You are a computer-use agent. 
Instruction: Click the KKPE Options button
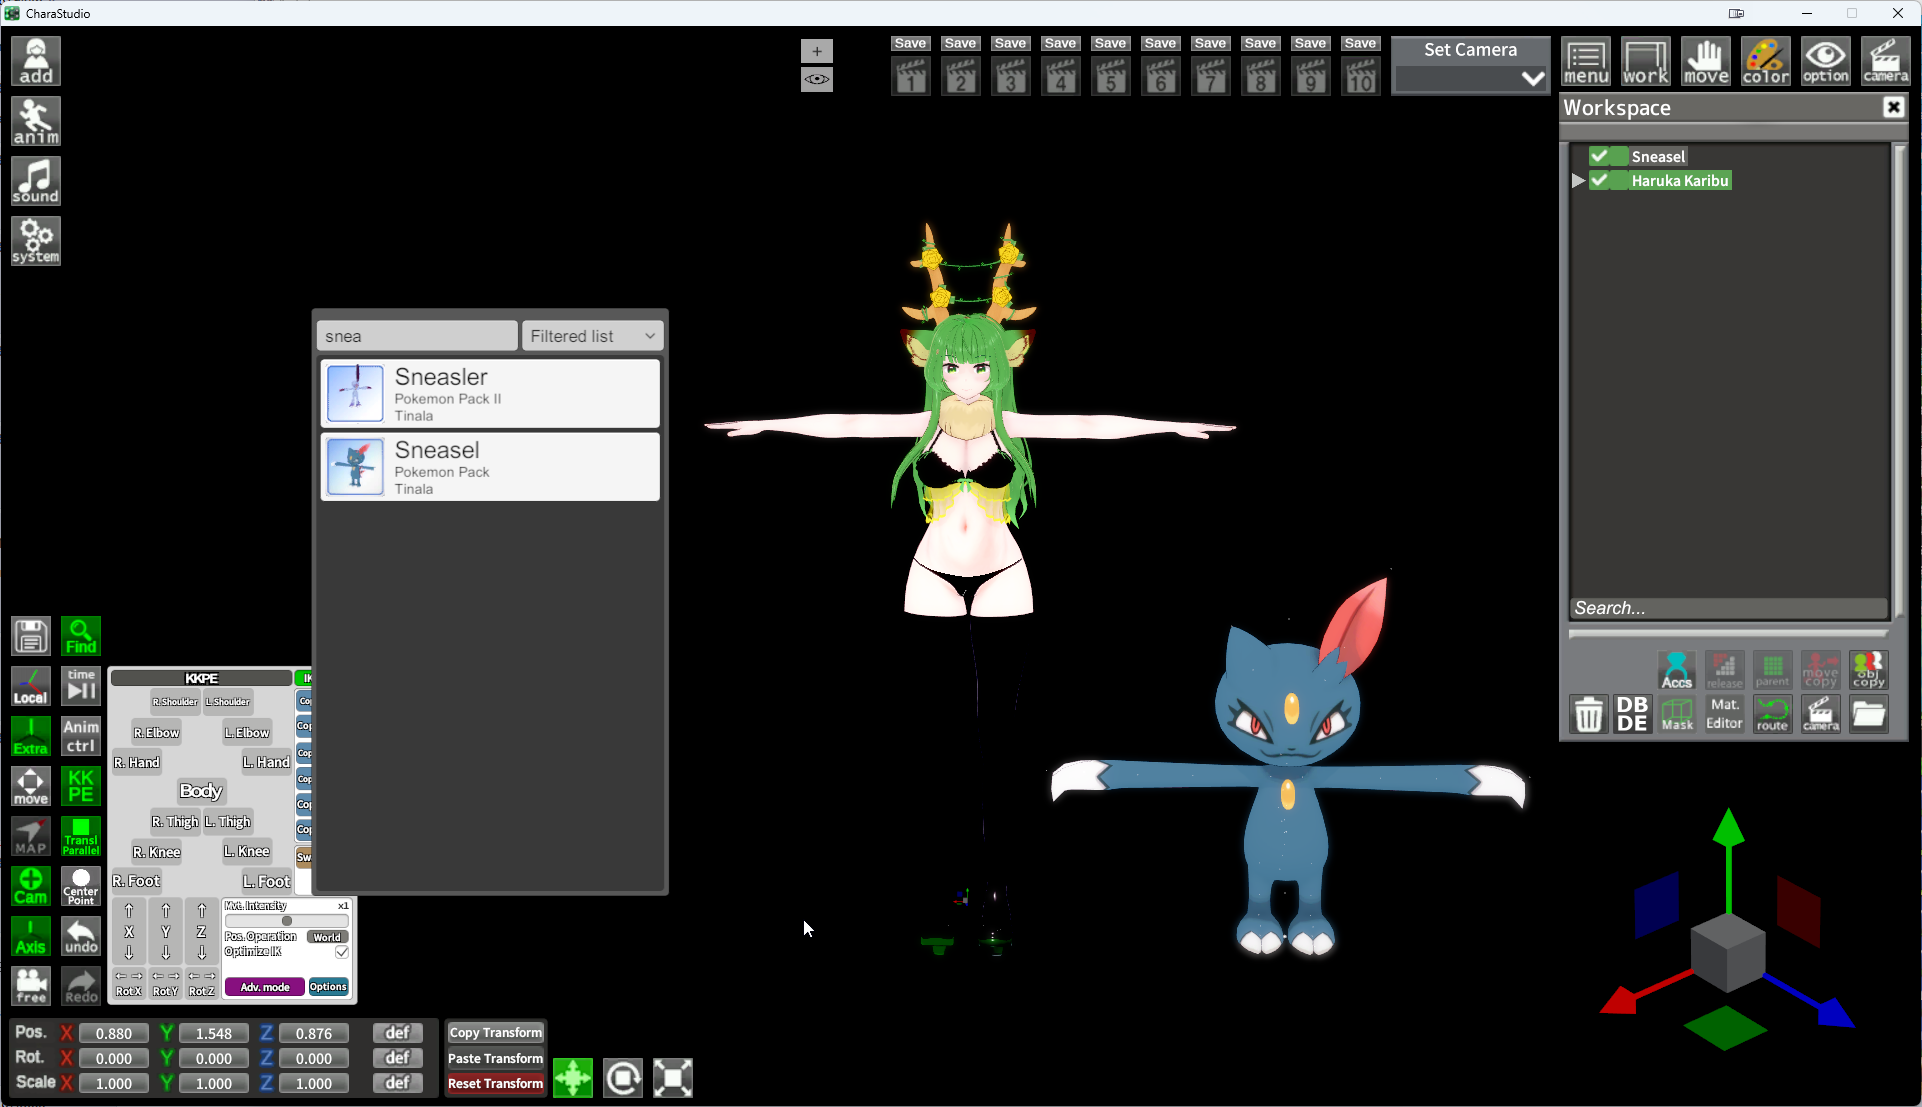[328, 987]
